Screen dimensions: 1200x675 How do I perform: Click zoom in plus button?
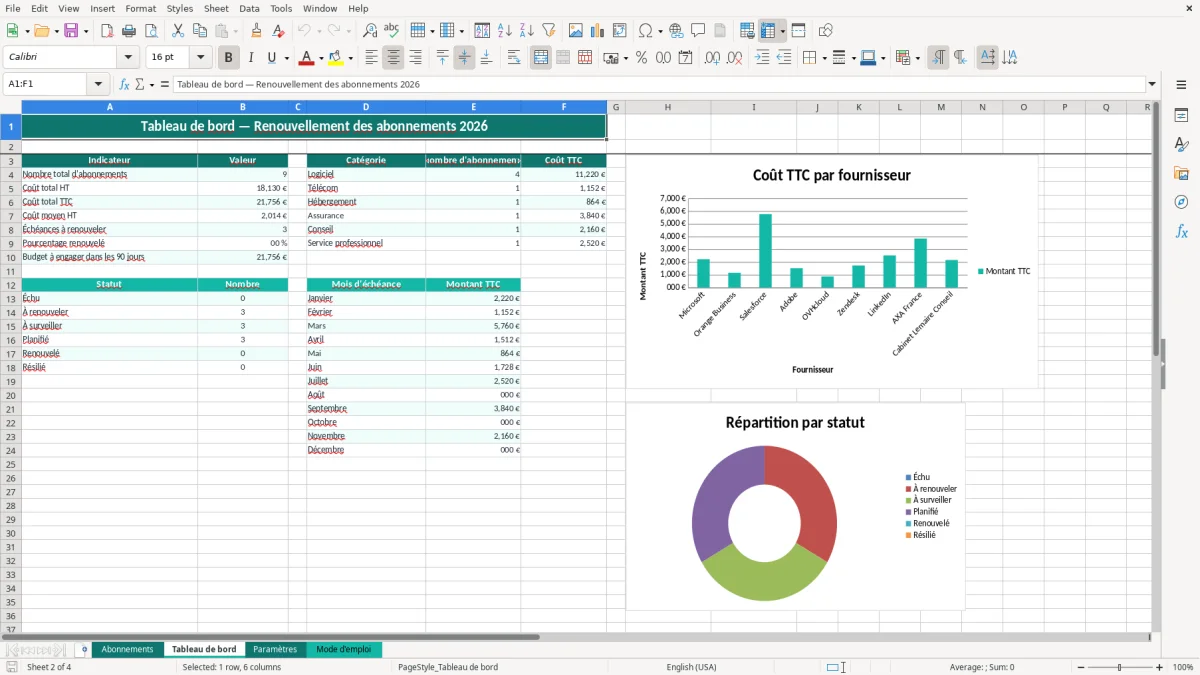[x=1160, y=667]
